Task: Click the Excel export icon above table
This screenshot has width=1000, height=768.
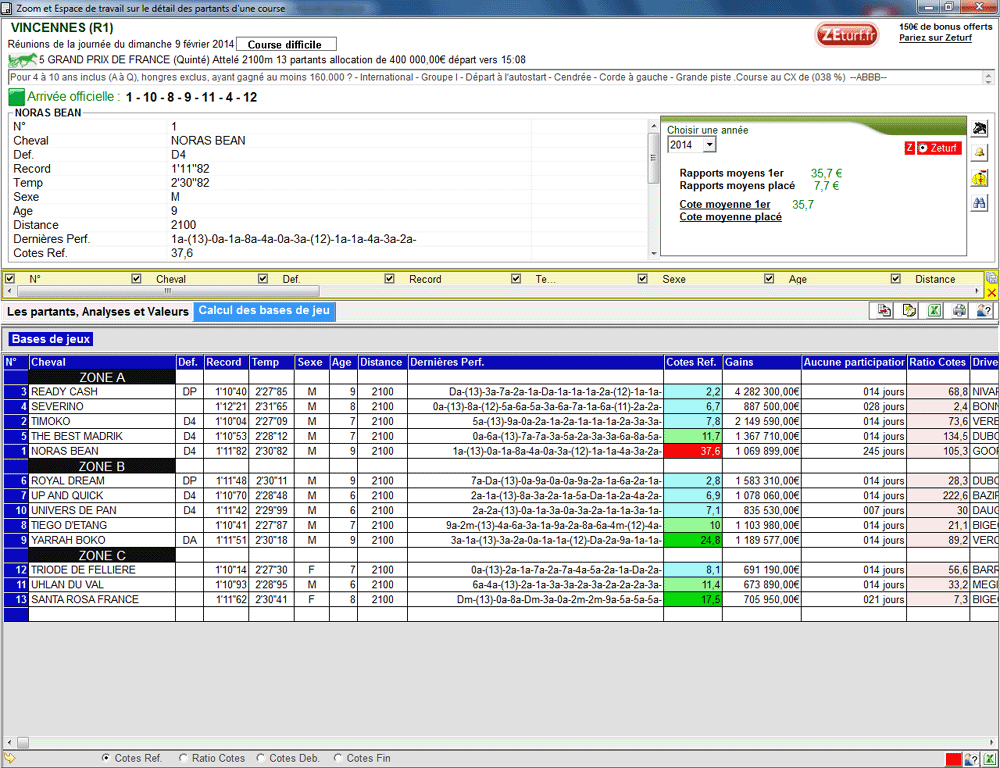Action: [x=934, y=311]
